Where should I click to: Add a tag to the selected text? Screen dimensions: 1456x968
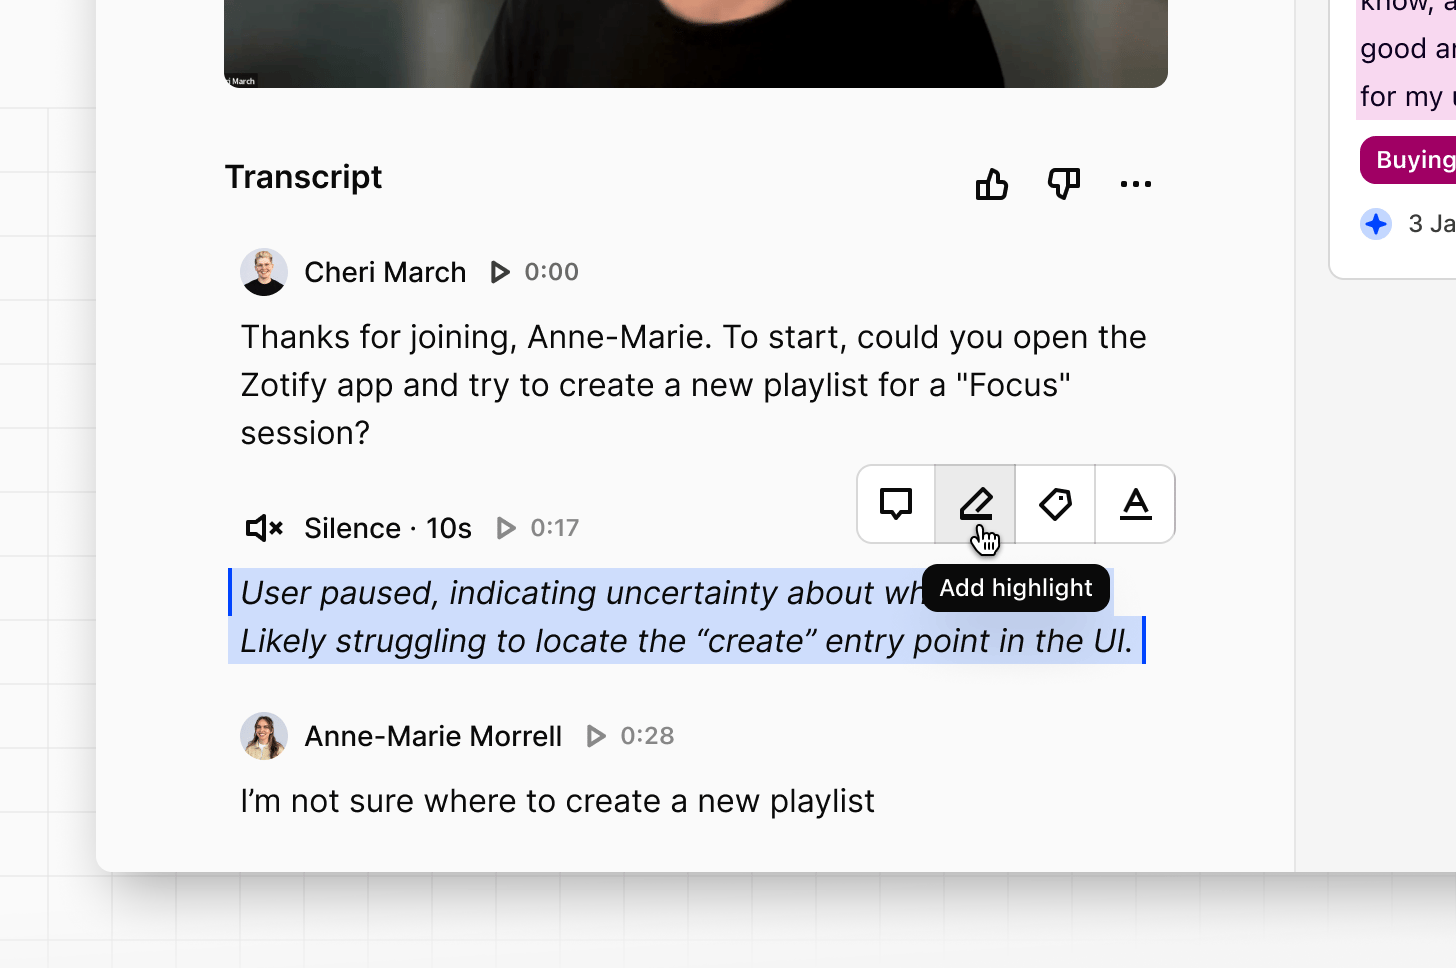point(1056,504)
